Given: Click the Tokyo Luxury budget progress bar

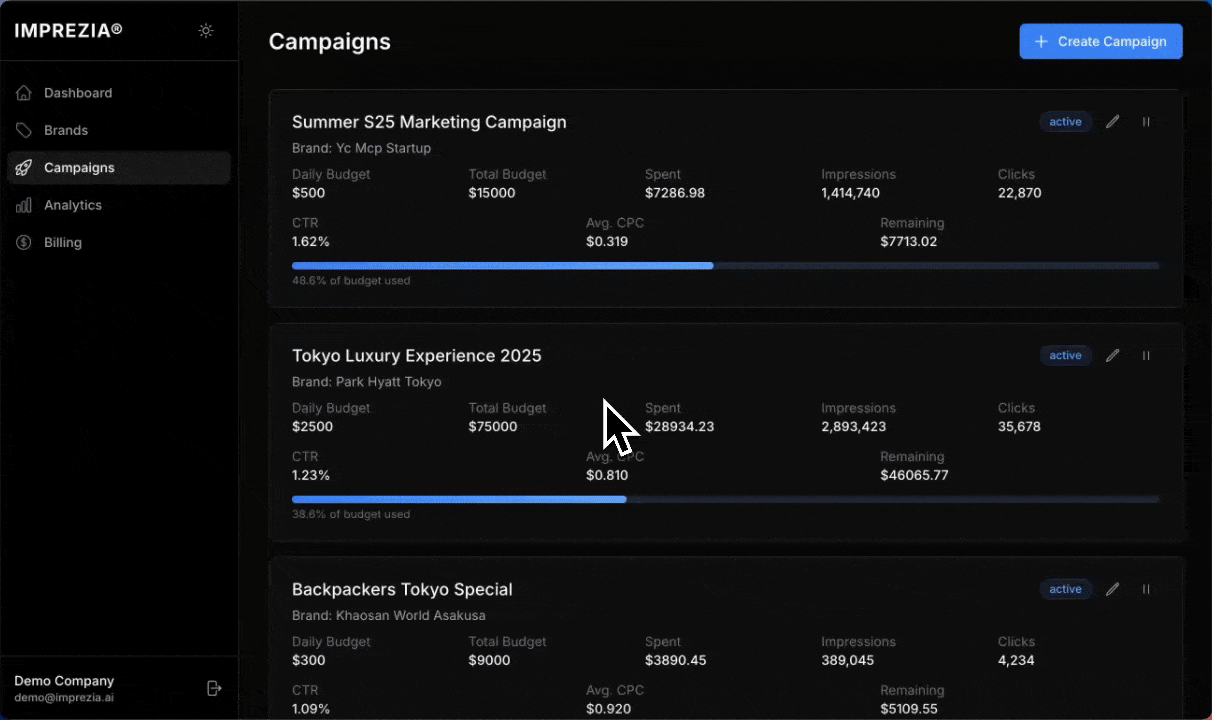Looking at the screenshot, I should [725, 499].
